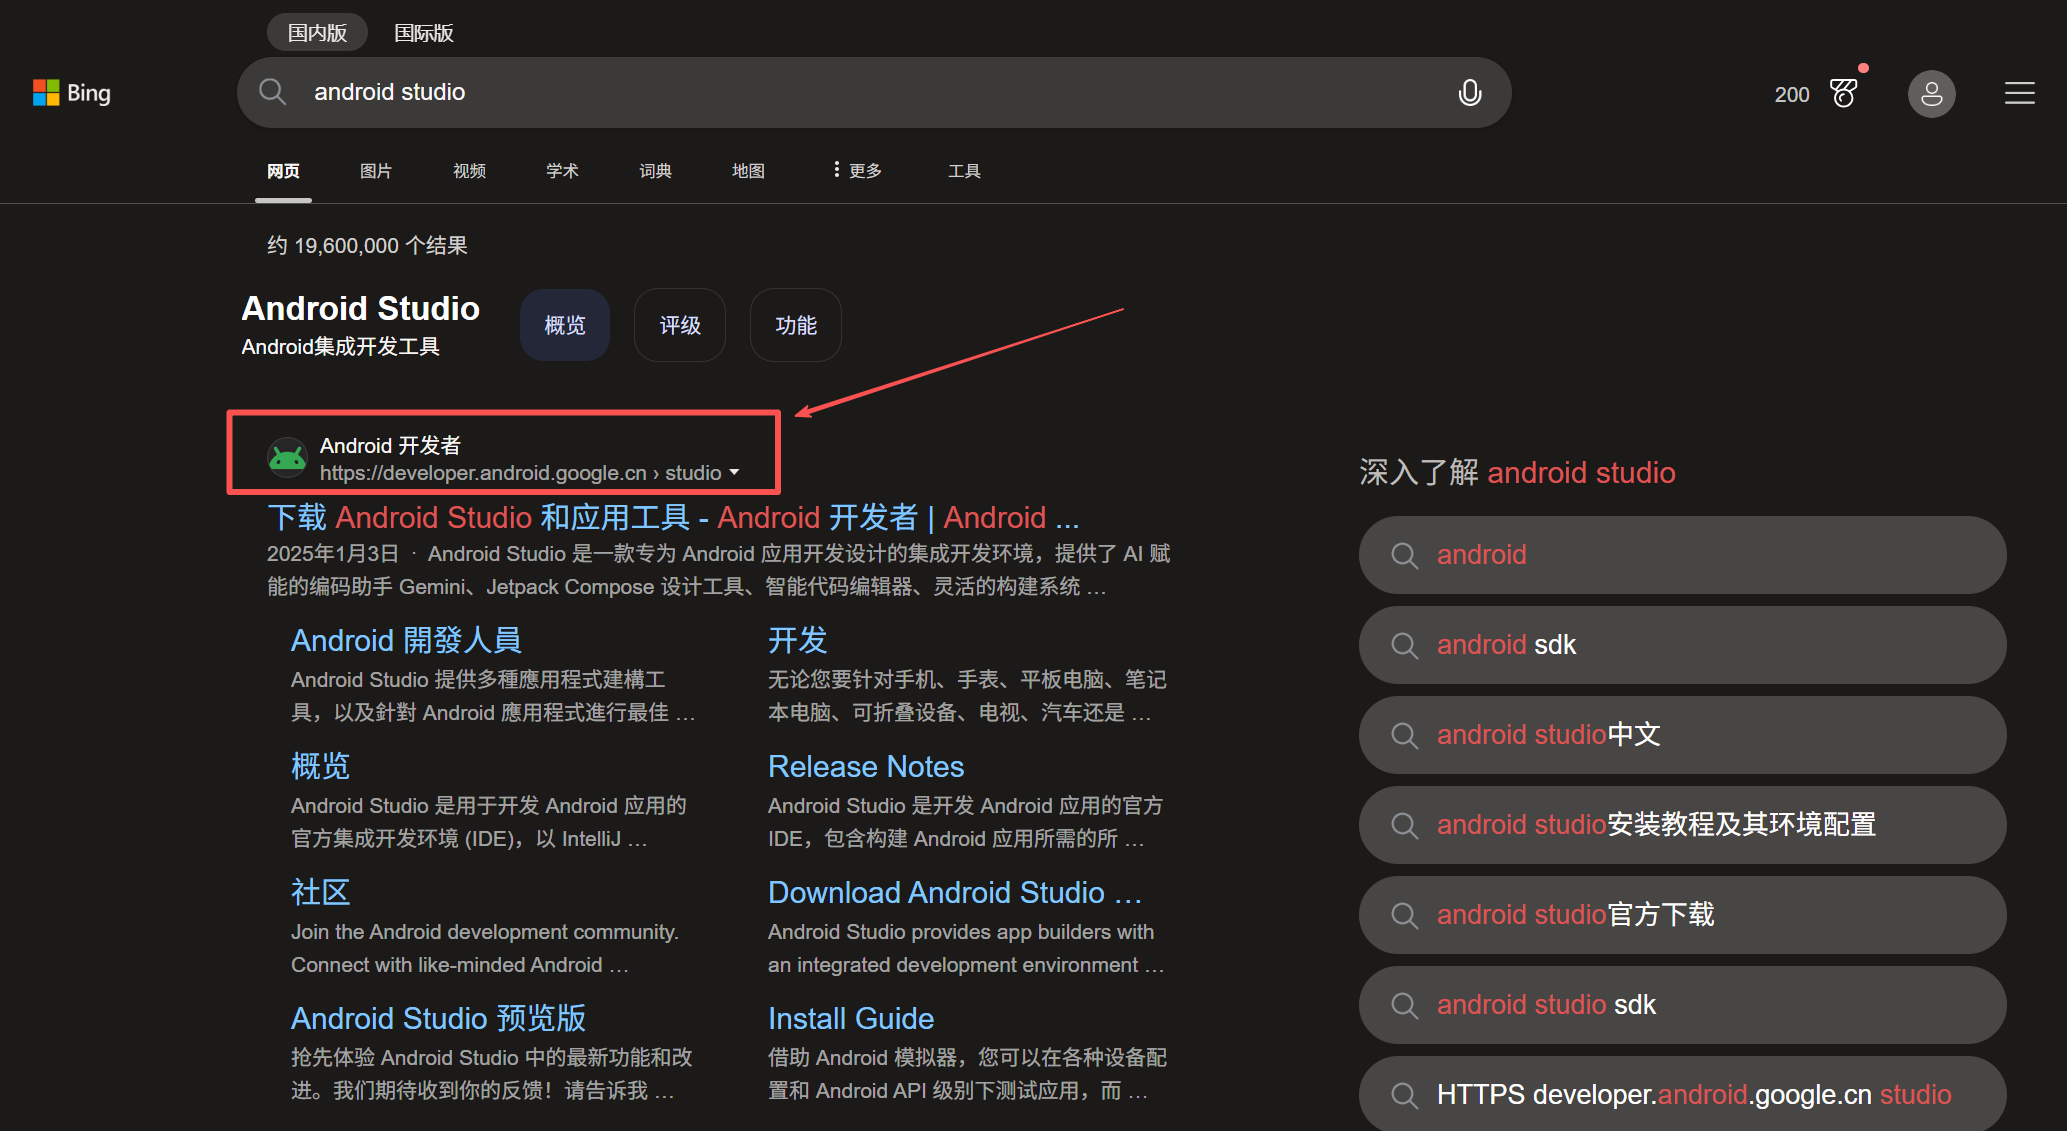2067x1131 pixels.
Task: Switch to 国内版 search mode
Action: (317, 33)
